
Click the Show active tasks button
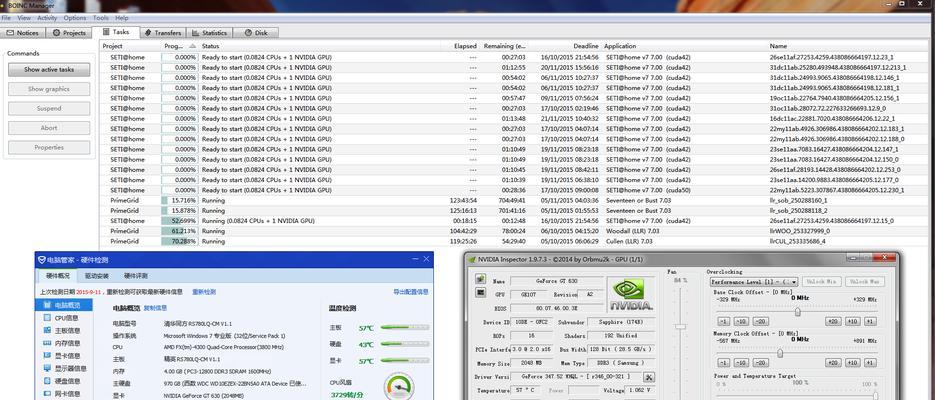point(49,70)
